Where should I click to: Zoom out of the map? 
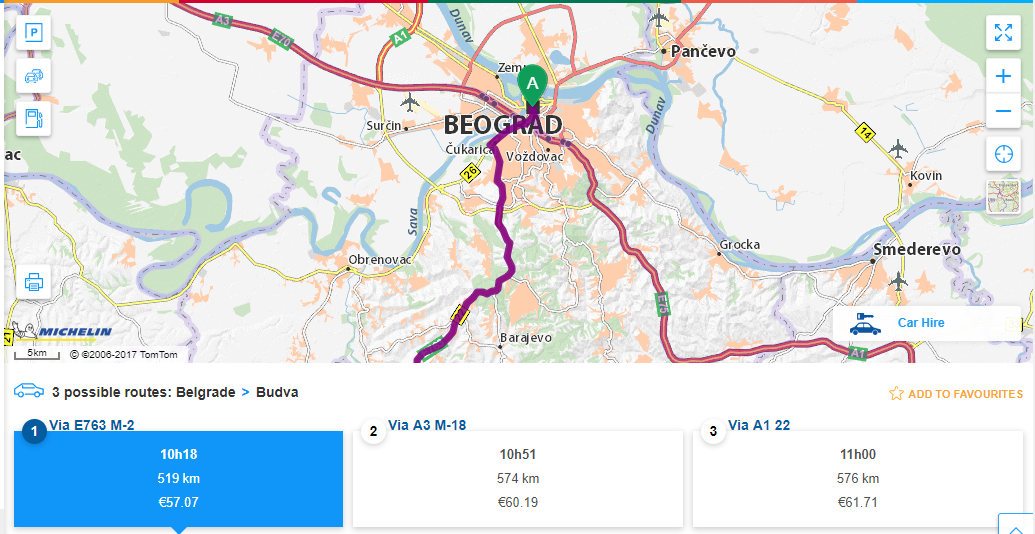coord(1003,110)
